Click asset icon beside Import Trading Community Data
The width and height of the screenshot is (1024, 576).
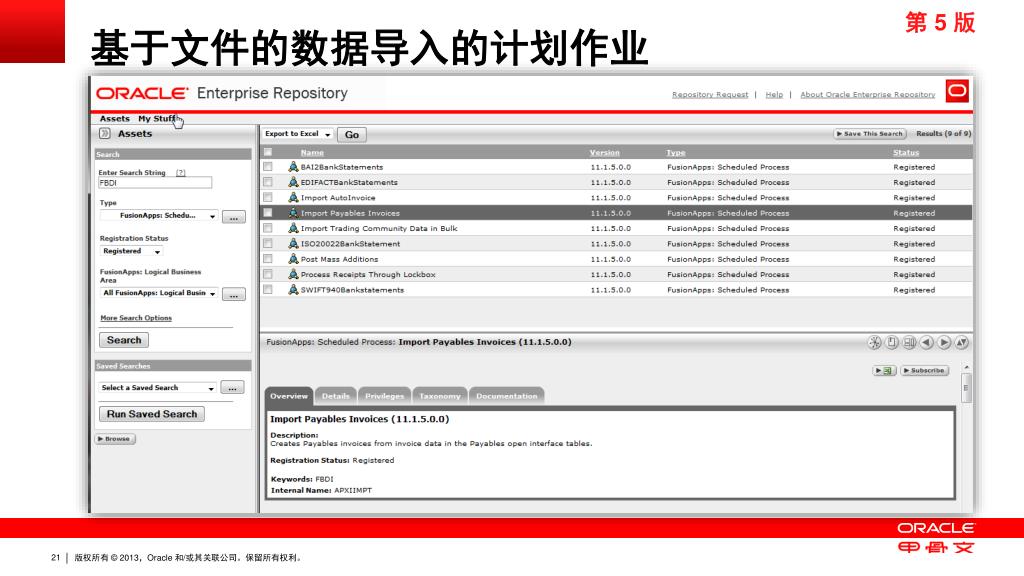(293, 228)
